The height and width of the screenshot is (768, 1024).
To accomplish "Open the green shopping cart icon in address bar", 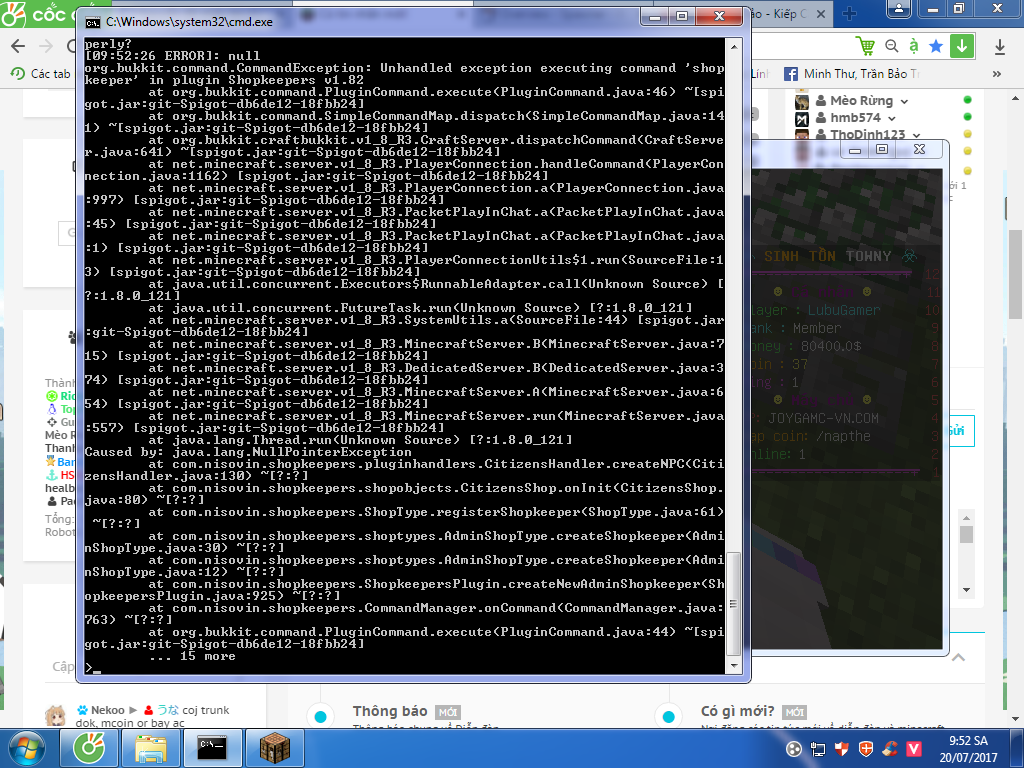I will (865, 46).
